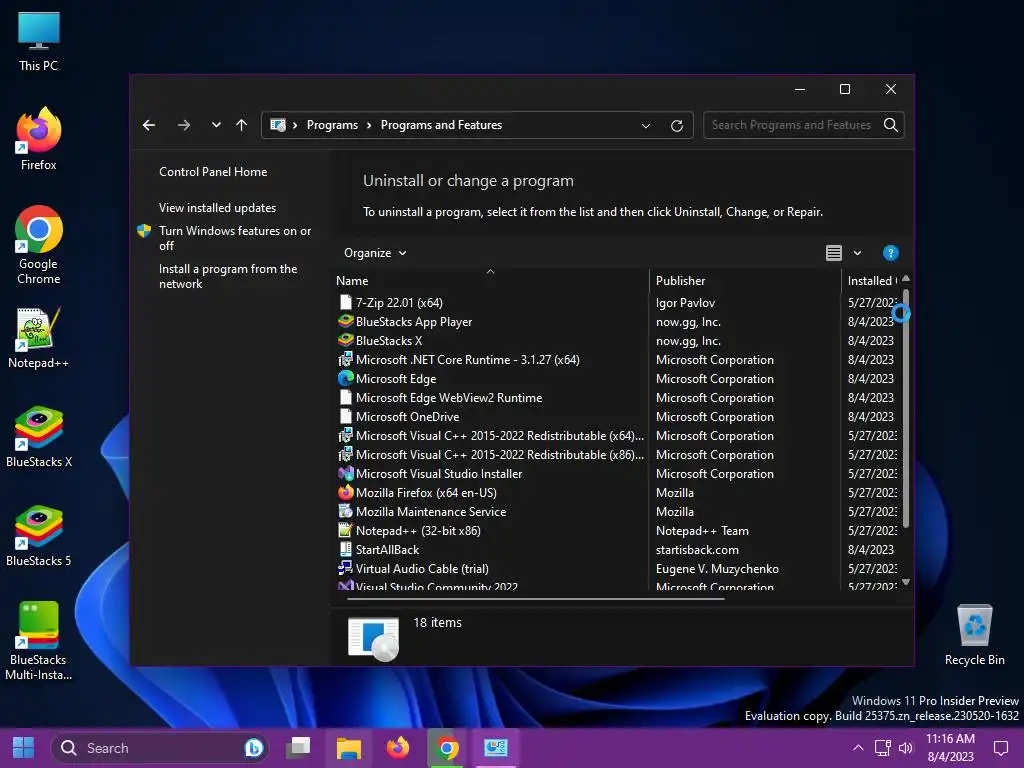Select Microsoft OneDrive row
Image resolution: width=1024 pixels, height=768 pixels.
(x=617, y=417)
